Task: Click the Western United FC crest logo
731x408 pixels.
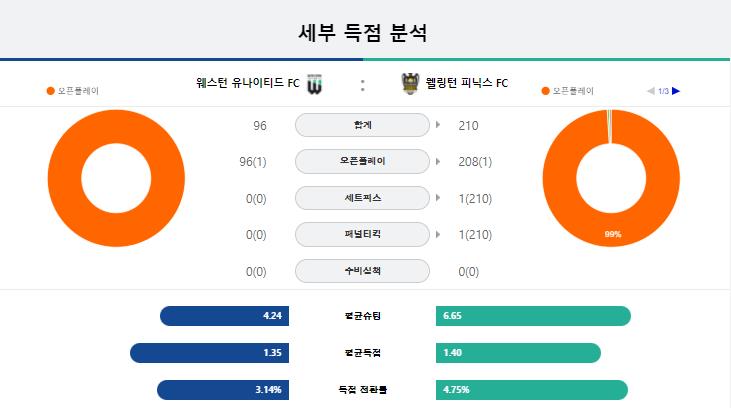Action: pyautogui.click(x=315, y=84)
